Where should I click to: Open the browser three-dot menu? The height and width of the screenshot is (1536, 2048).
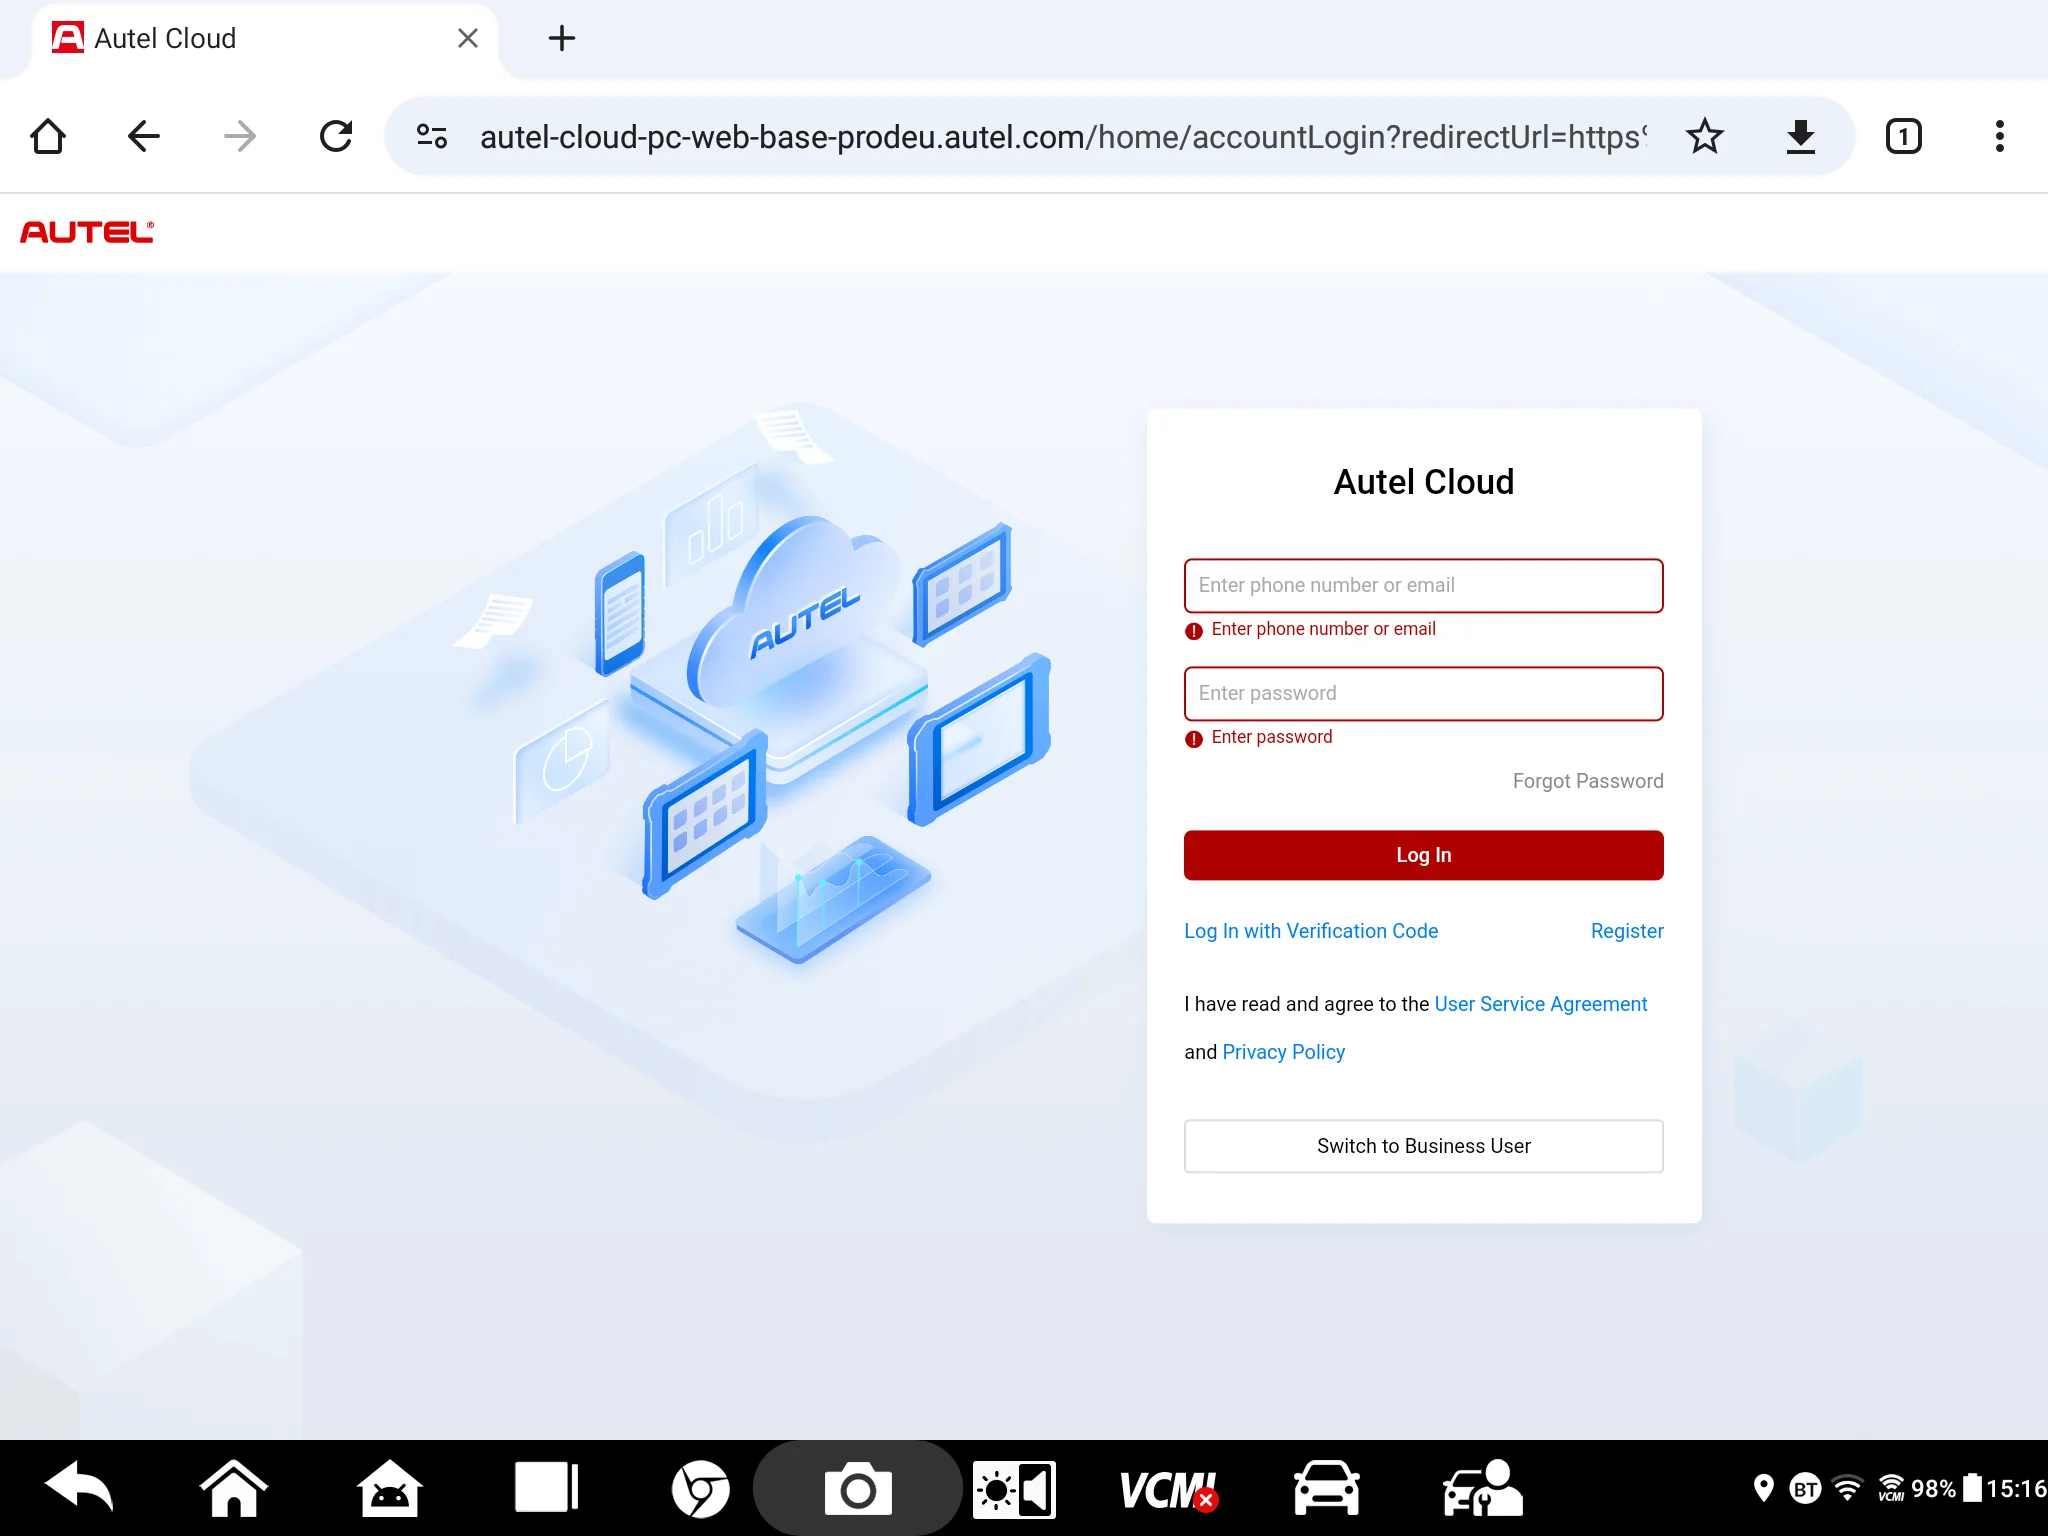click(2000, 136)
